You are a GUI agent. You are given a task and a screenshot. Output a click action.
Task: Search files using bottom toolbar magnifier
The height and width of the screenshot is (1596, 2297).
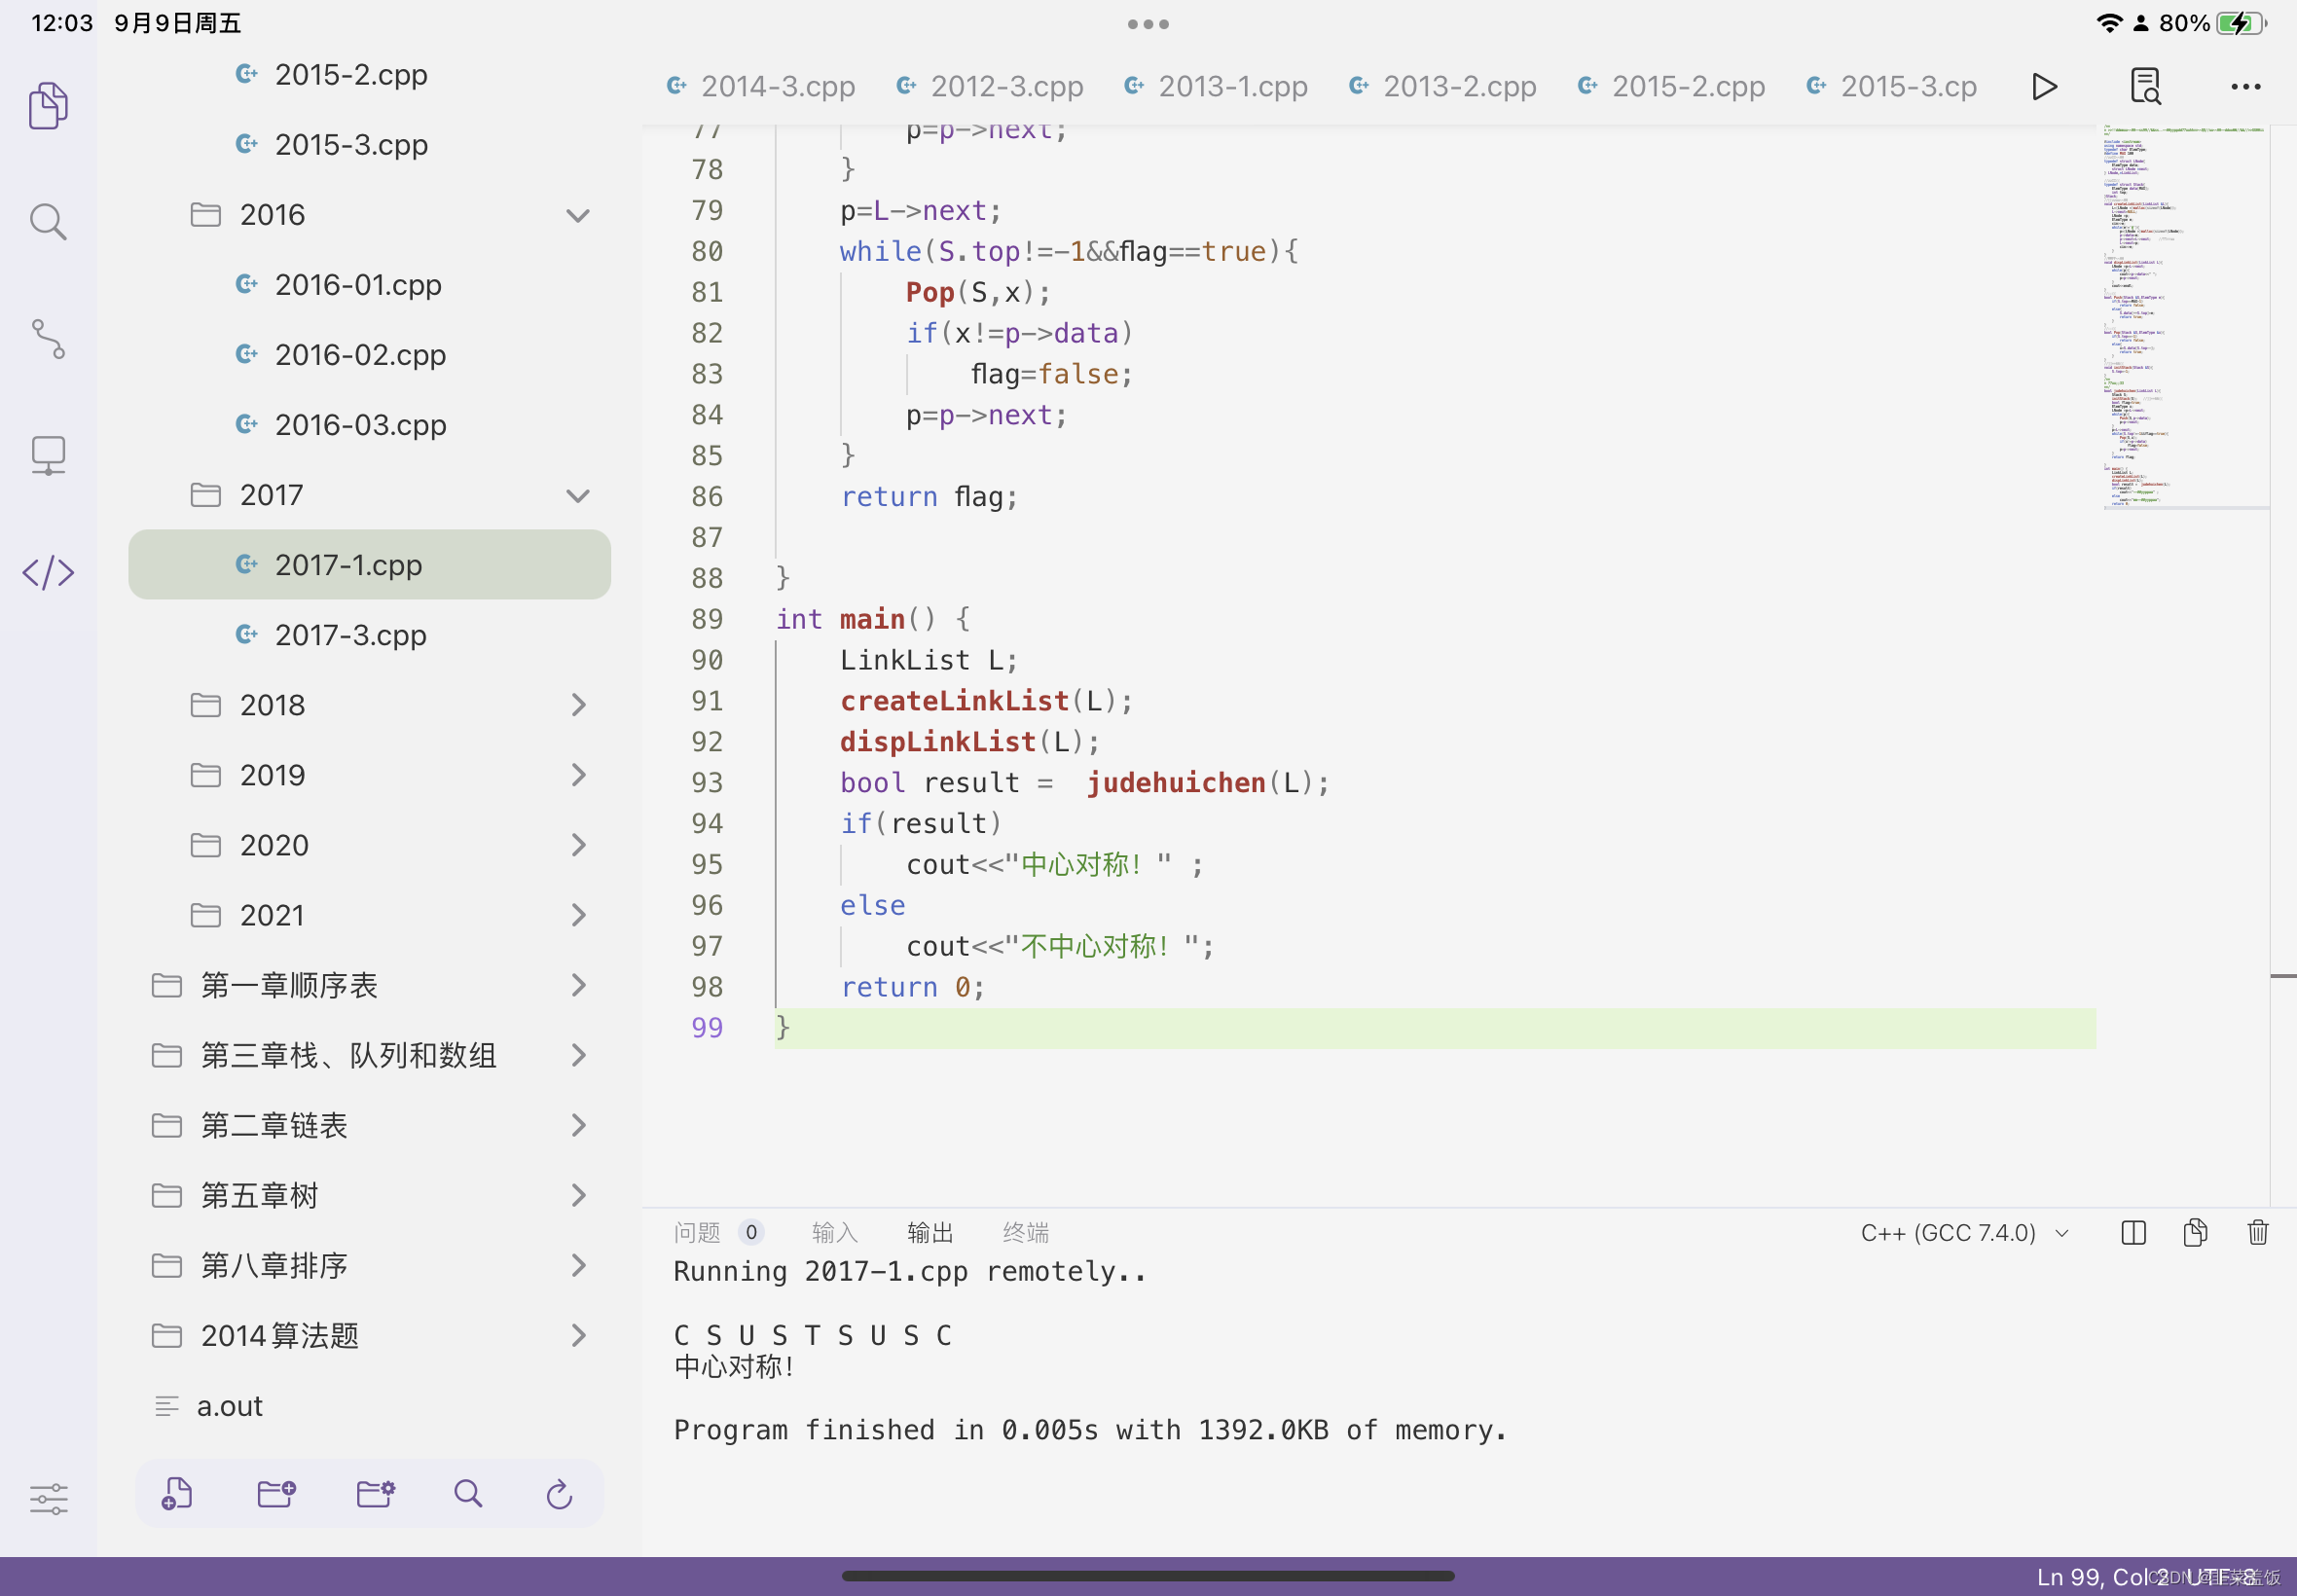click(468, 1494)
